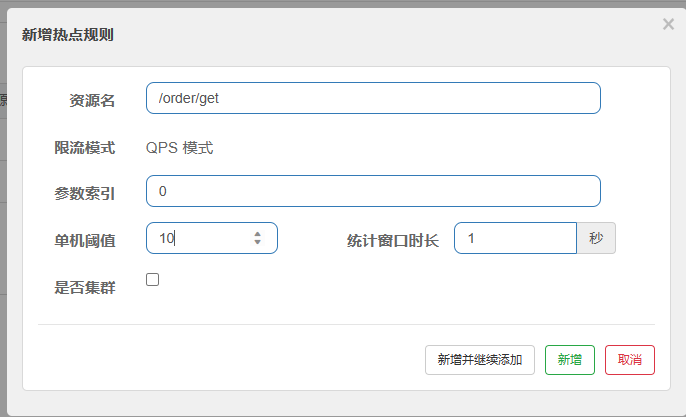This screenshot has width=686, height=417.
Task: Click the 秒 unit addon
Action: [596, 238]
